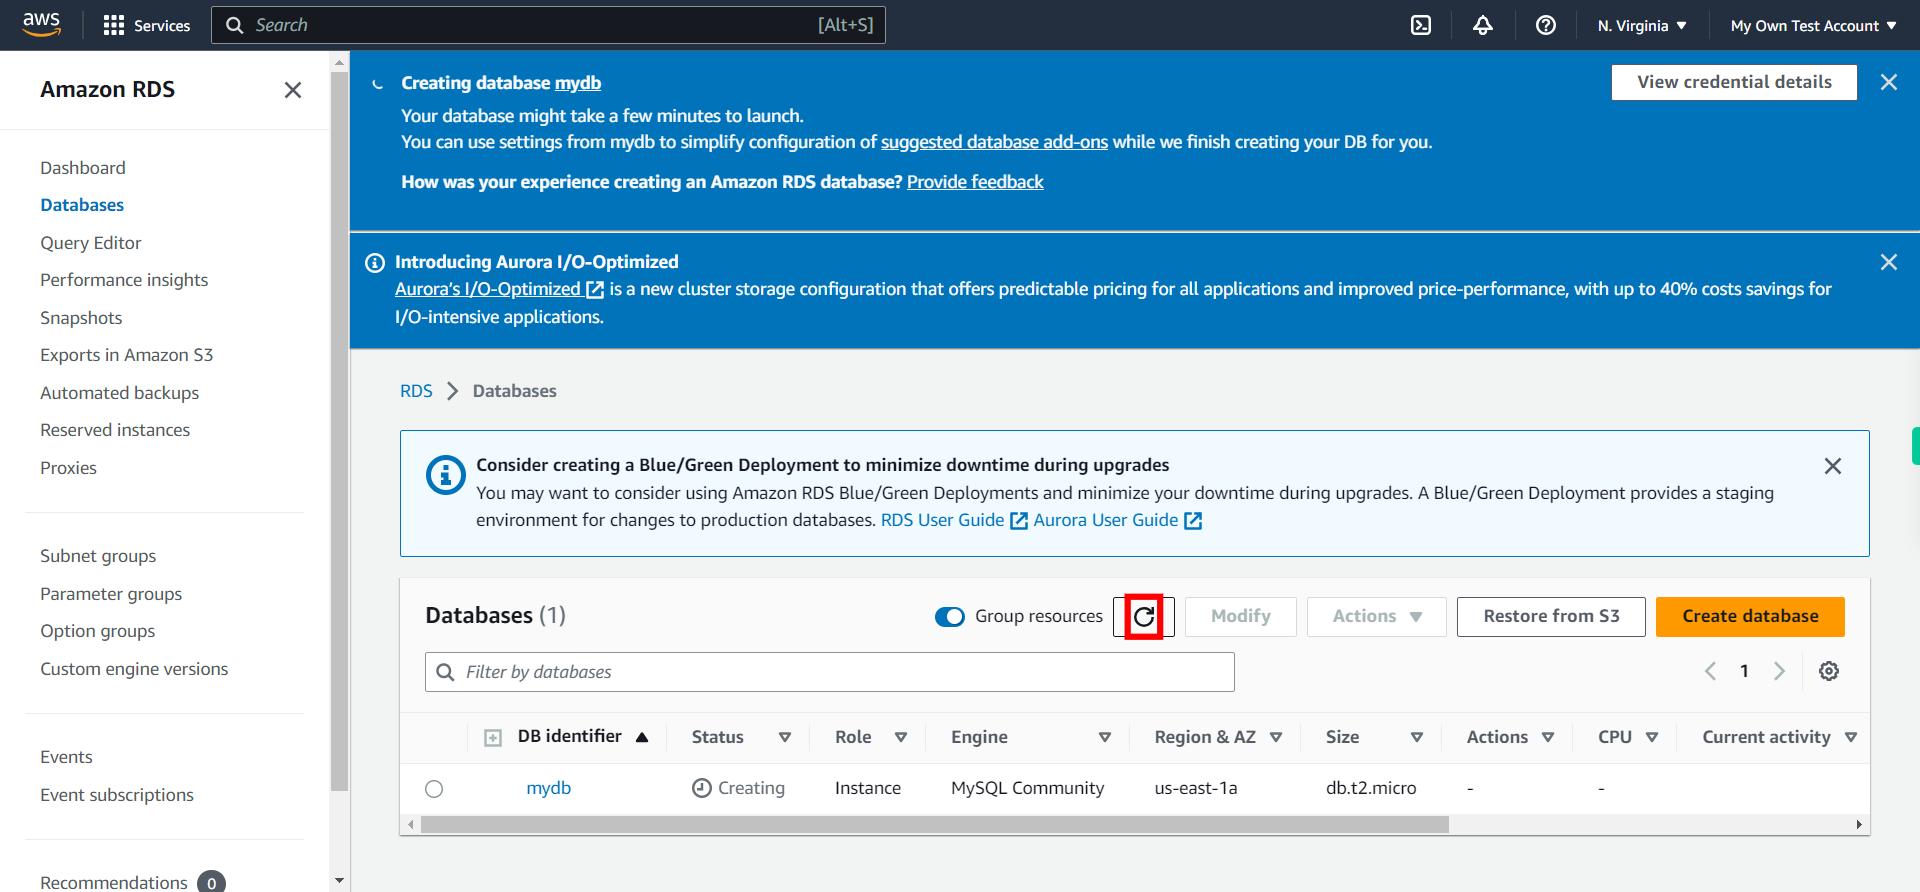This screenshot has width=1920, height=892.
Task: Open Query Editor in sidebar
Action: coord(91,243)
